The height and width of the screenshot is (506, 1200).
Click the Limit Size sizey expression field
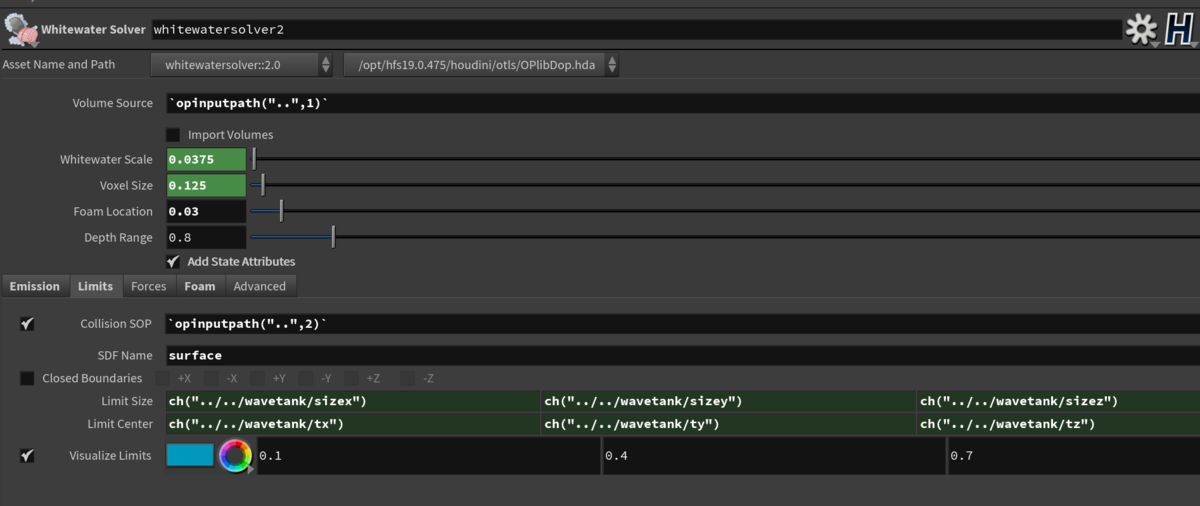click(x=728, y=401)
